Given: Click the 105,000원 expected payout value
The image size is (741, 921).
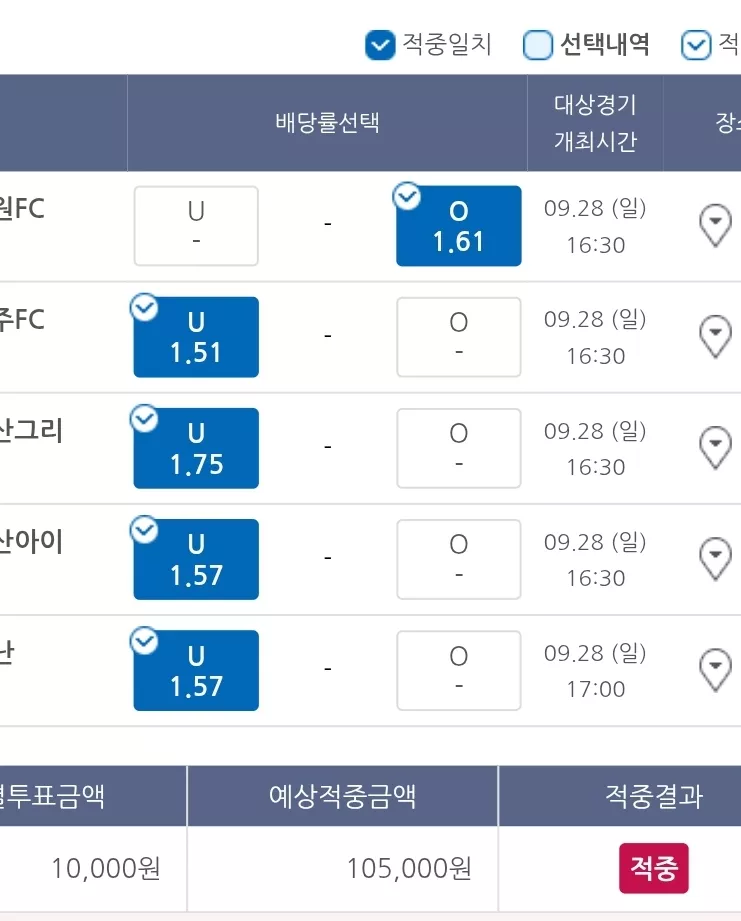Looking at the screenshot, I should click(x=409, y=868).
